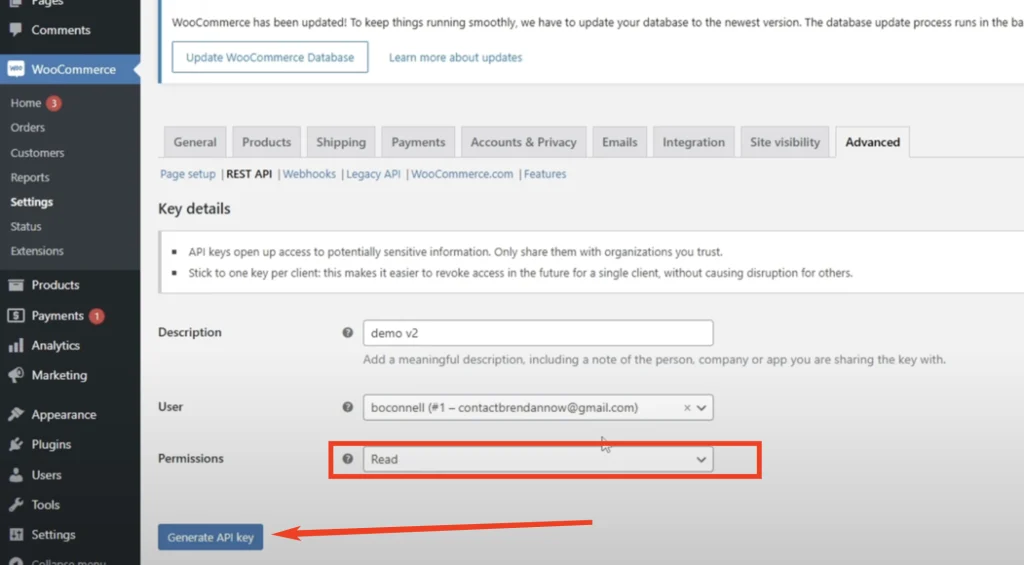Switch to the General settings tab
1024x565 pixels.
pyautogui.click(x=195, y=142)
